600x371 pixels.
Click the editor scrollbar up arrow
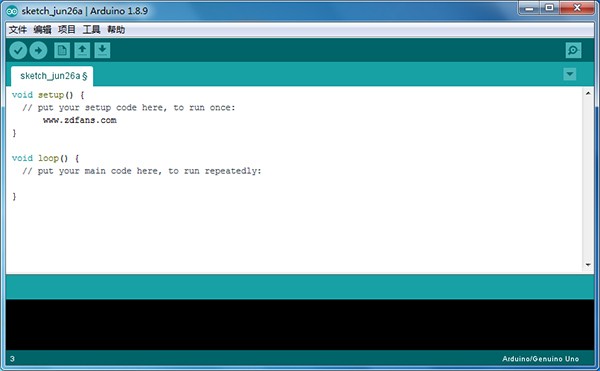coord(588,93)
